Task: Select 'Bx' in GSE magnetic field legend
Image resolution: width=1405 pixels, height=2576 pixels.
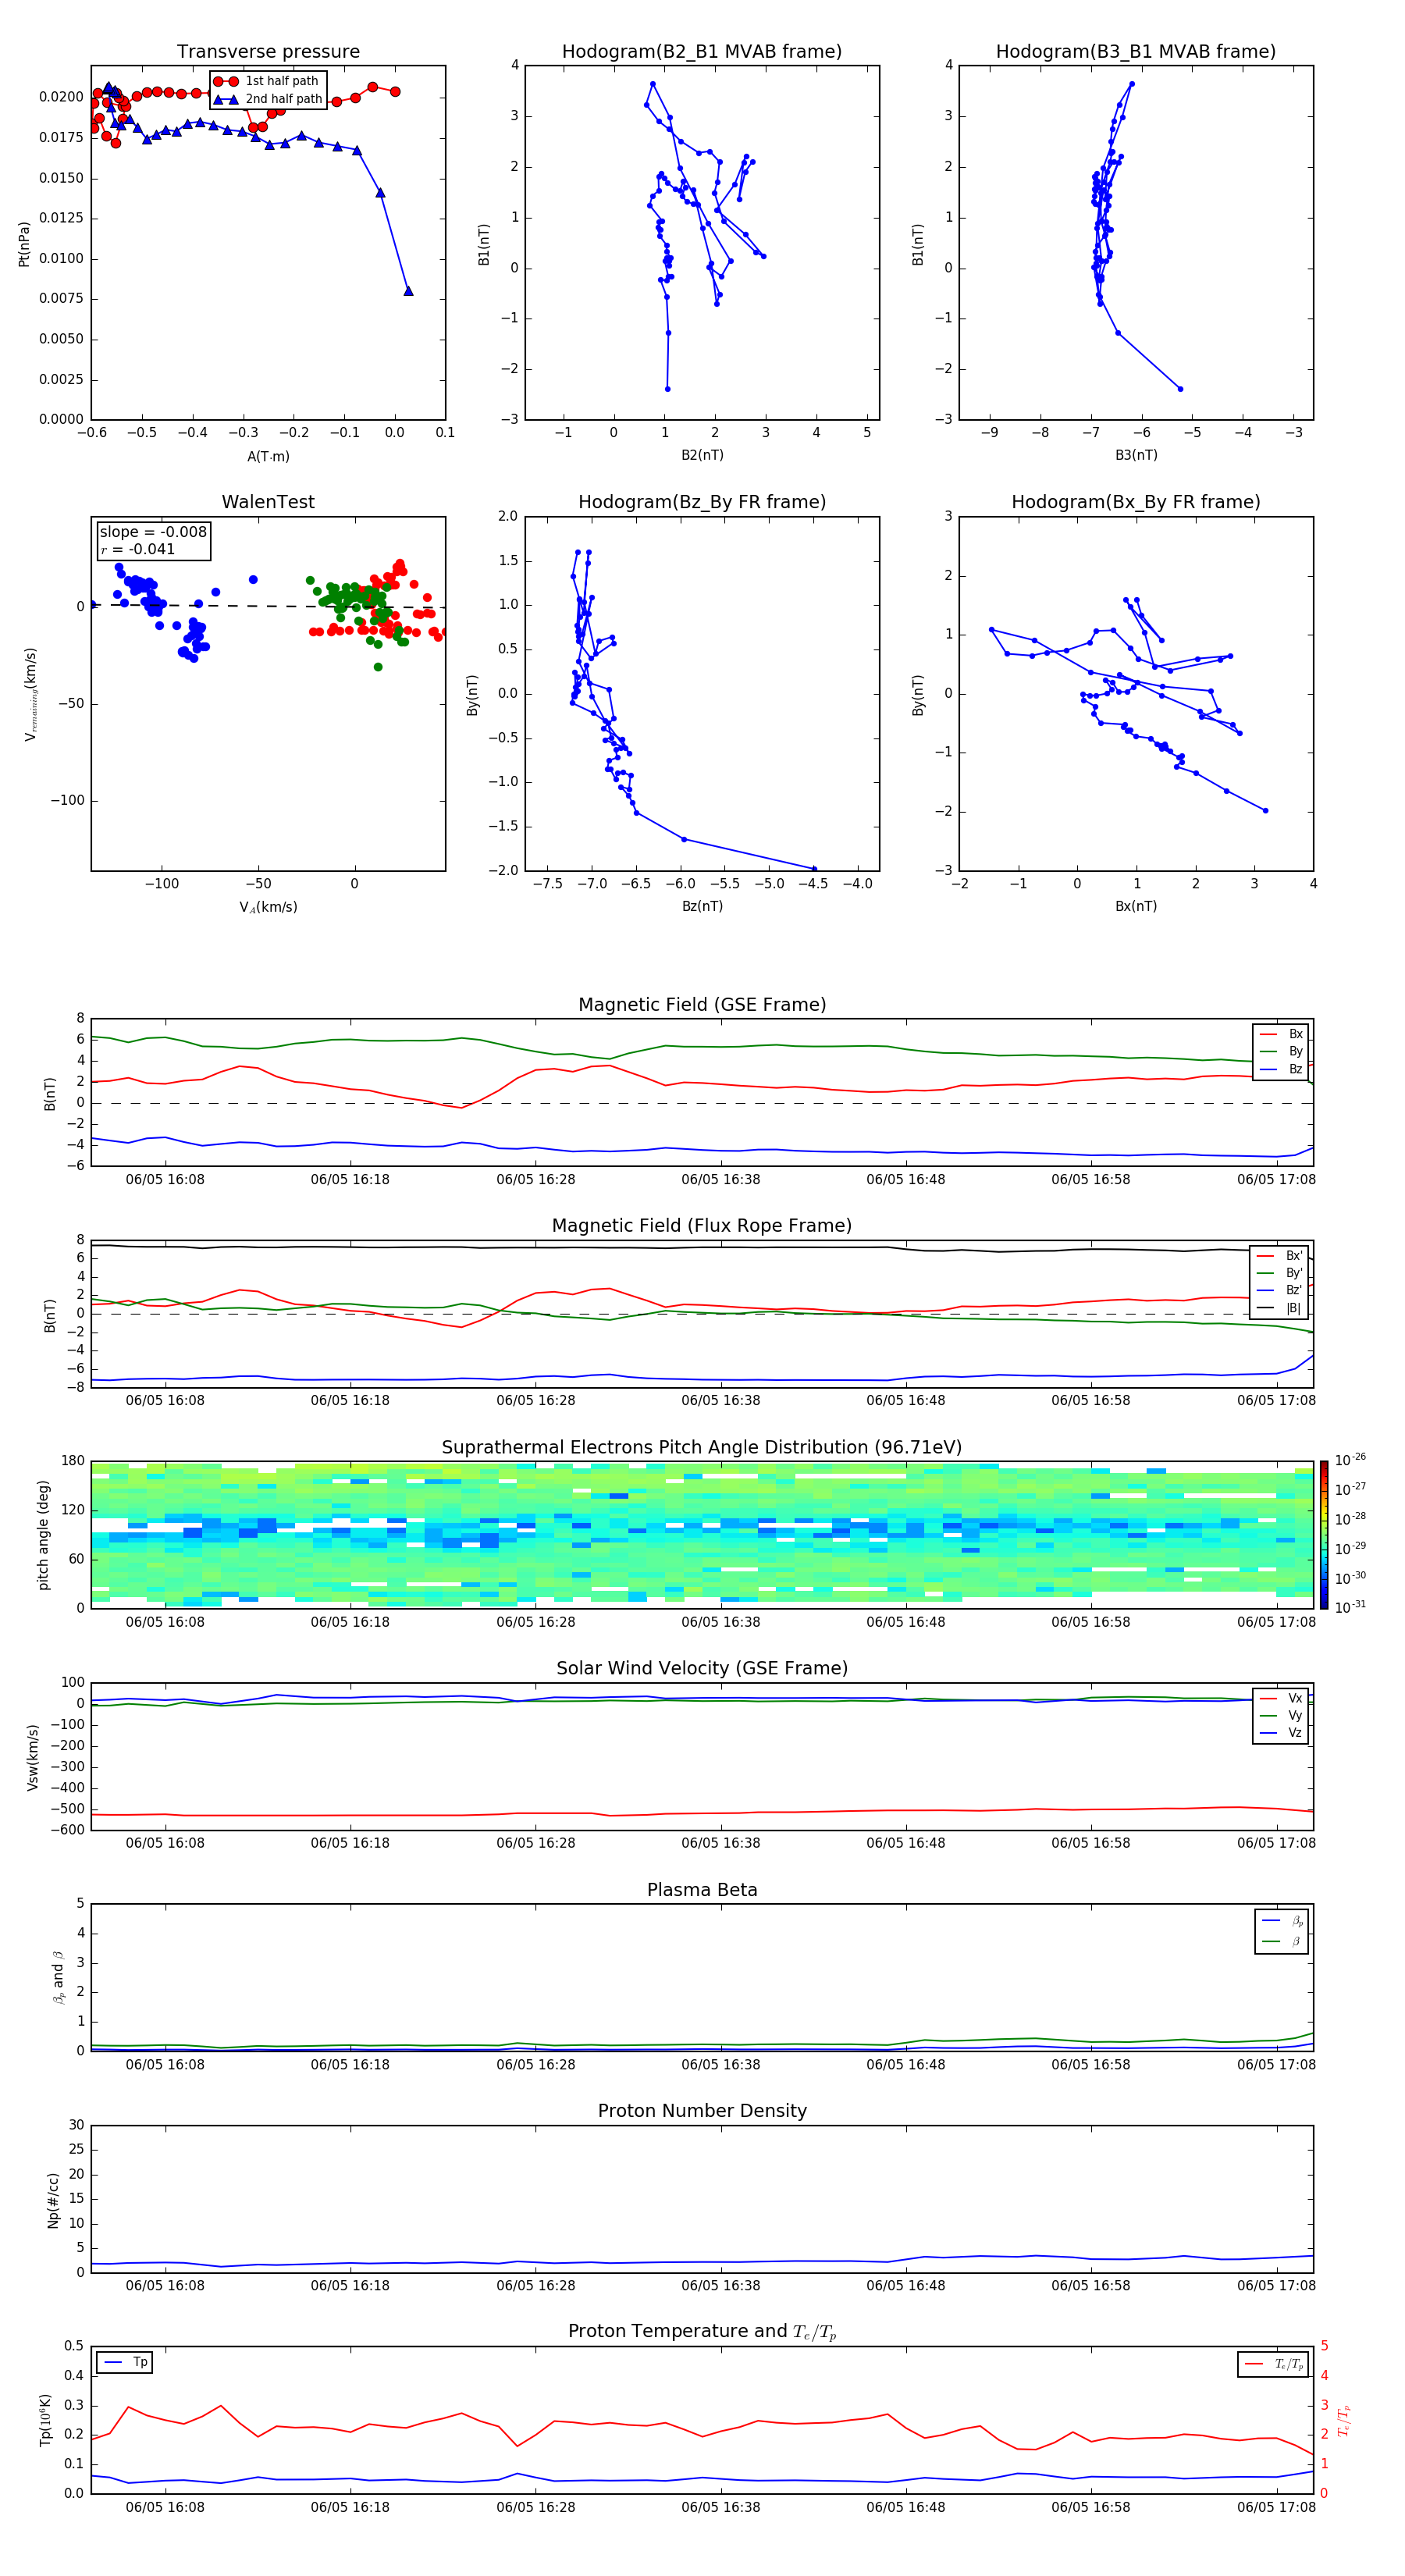Action: click(x=1282, y=1034)
